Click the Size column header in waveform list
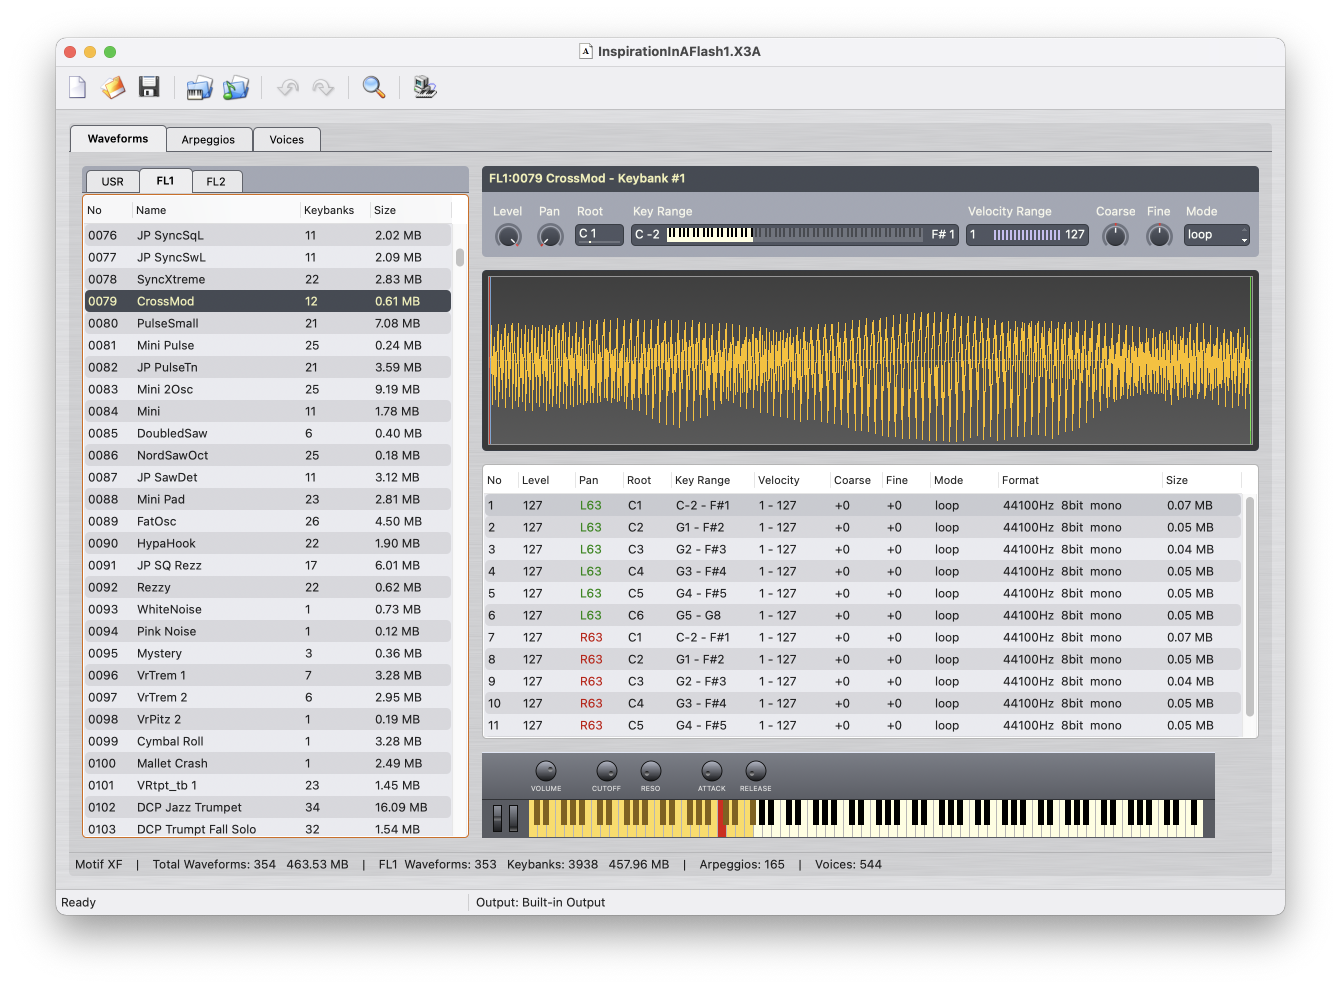This screenshot has width=1341, height=989. click(385, 210)
